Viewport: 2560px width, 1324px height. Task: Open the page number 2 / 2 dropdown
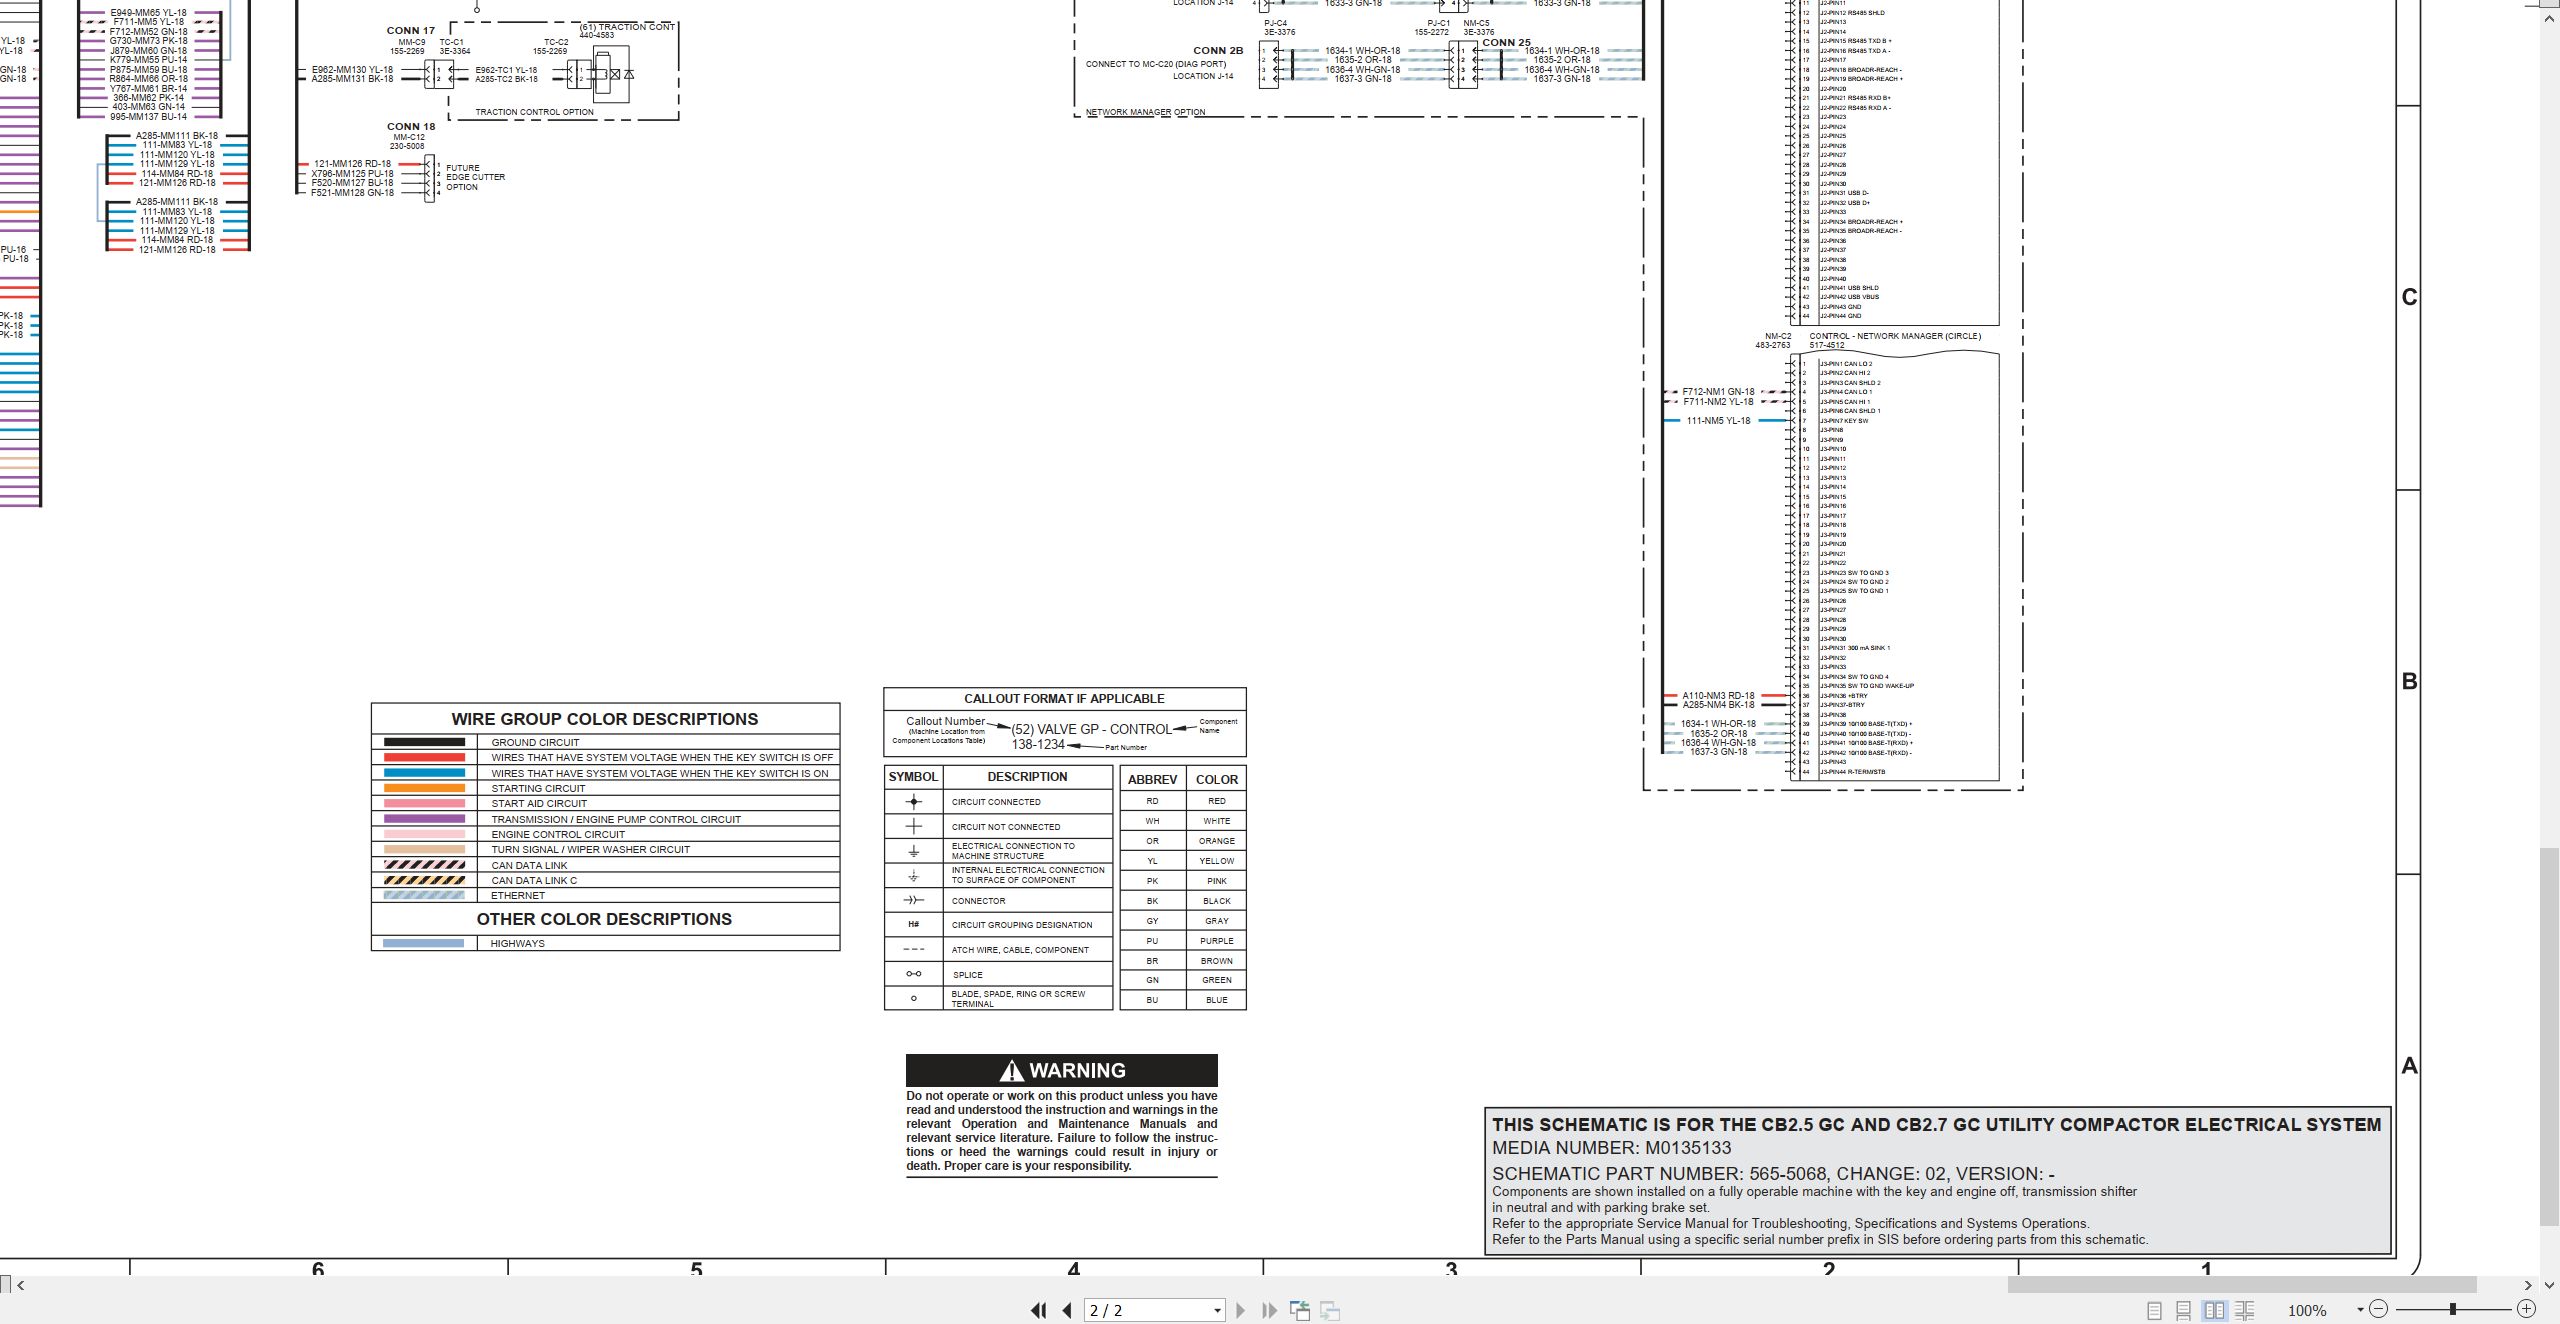pyautogui.click(x=1217, y=1310)
